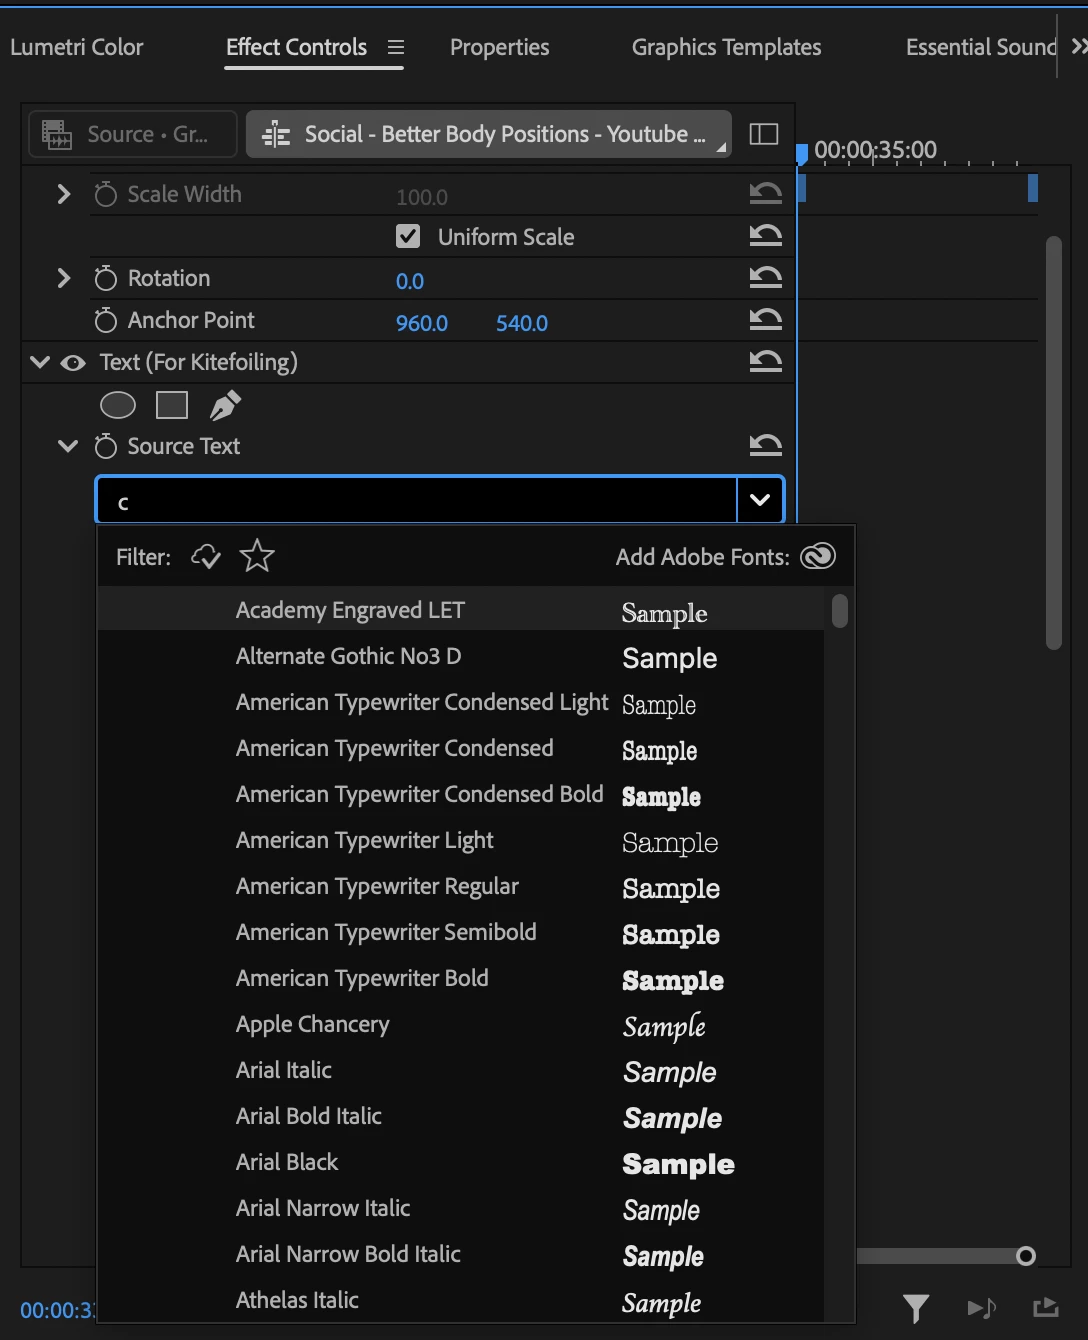
Task: Reset the Rotation parameter
Action: tap(766, 278)
